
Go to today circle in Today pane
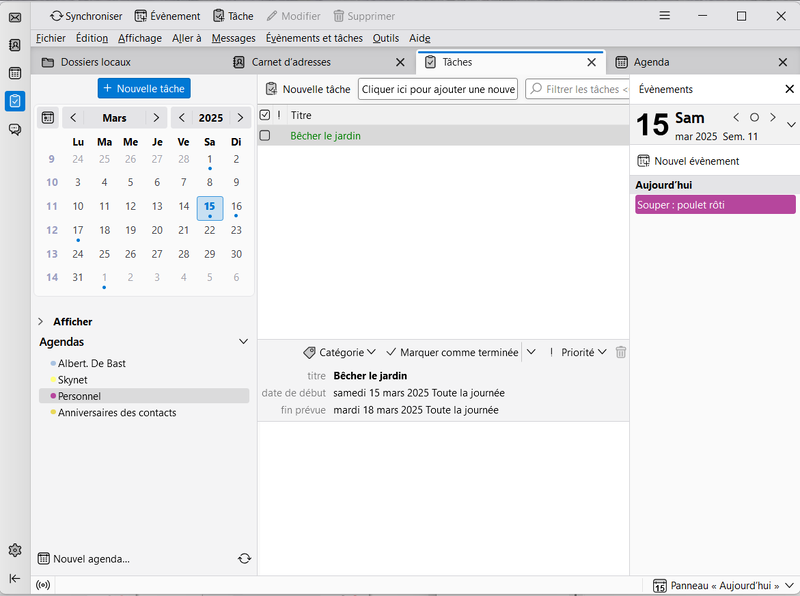click(754, 117)
